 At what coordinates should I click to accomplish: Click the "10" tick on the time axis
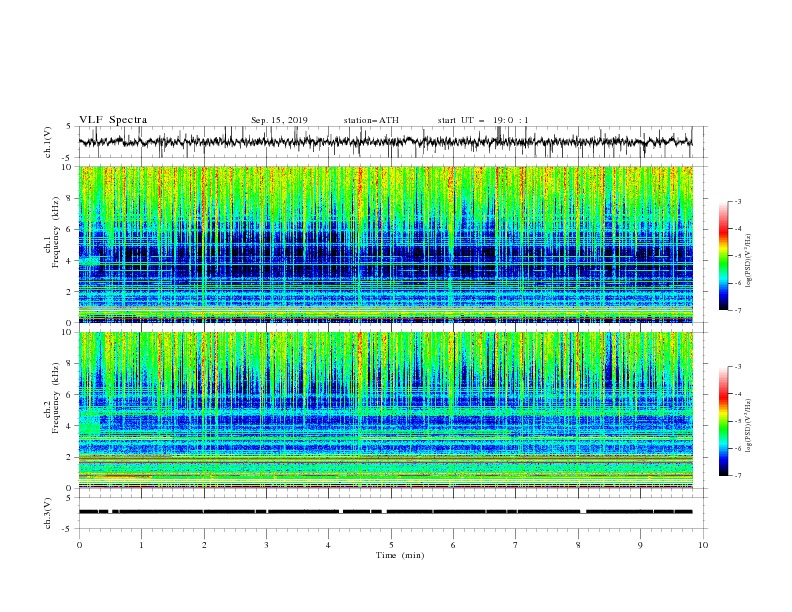point(703,545)
